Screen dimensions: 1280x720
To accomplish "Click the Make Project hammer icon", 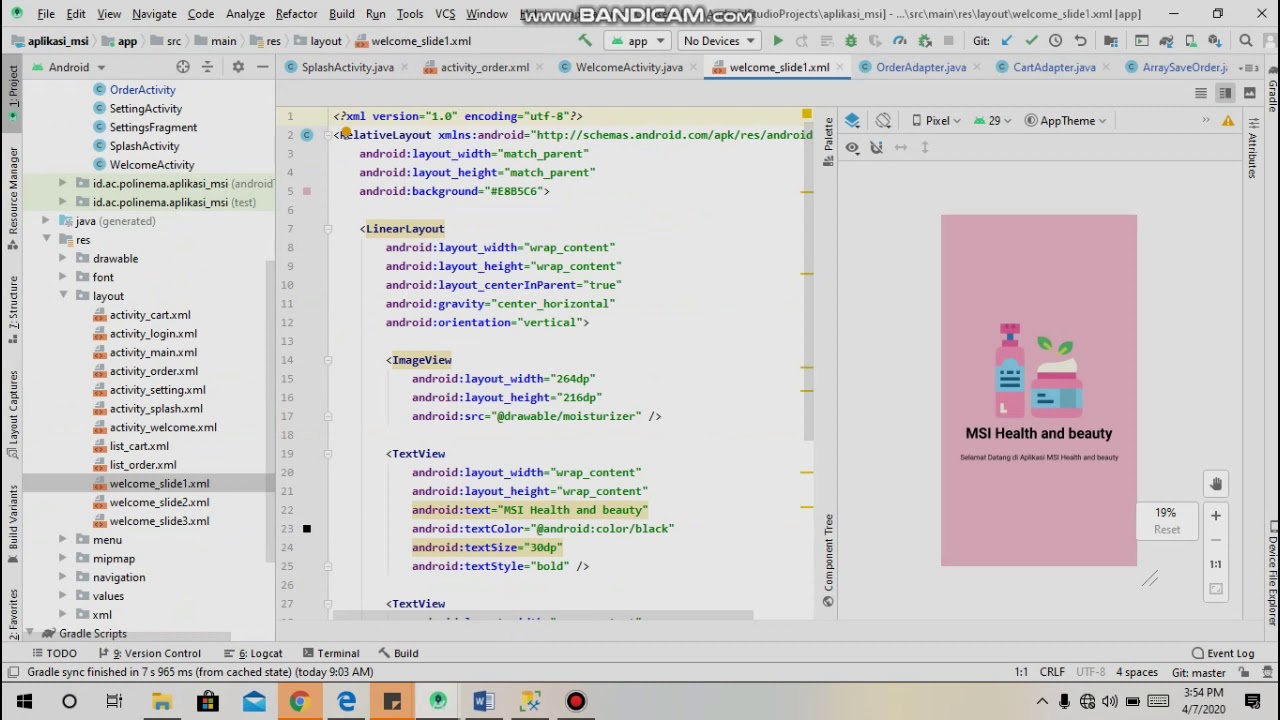I will point(585,41).
